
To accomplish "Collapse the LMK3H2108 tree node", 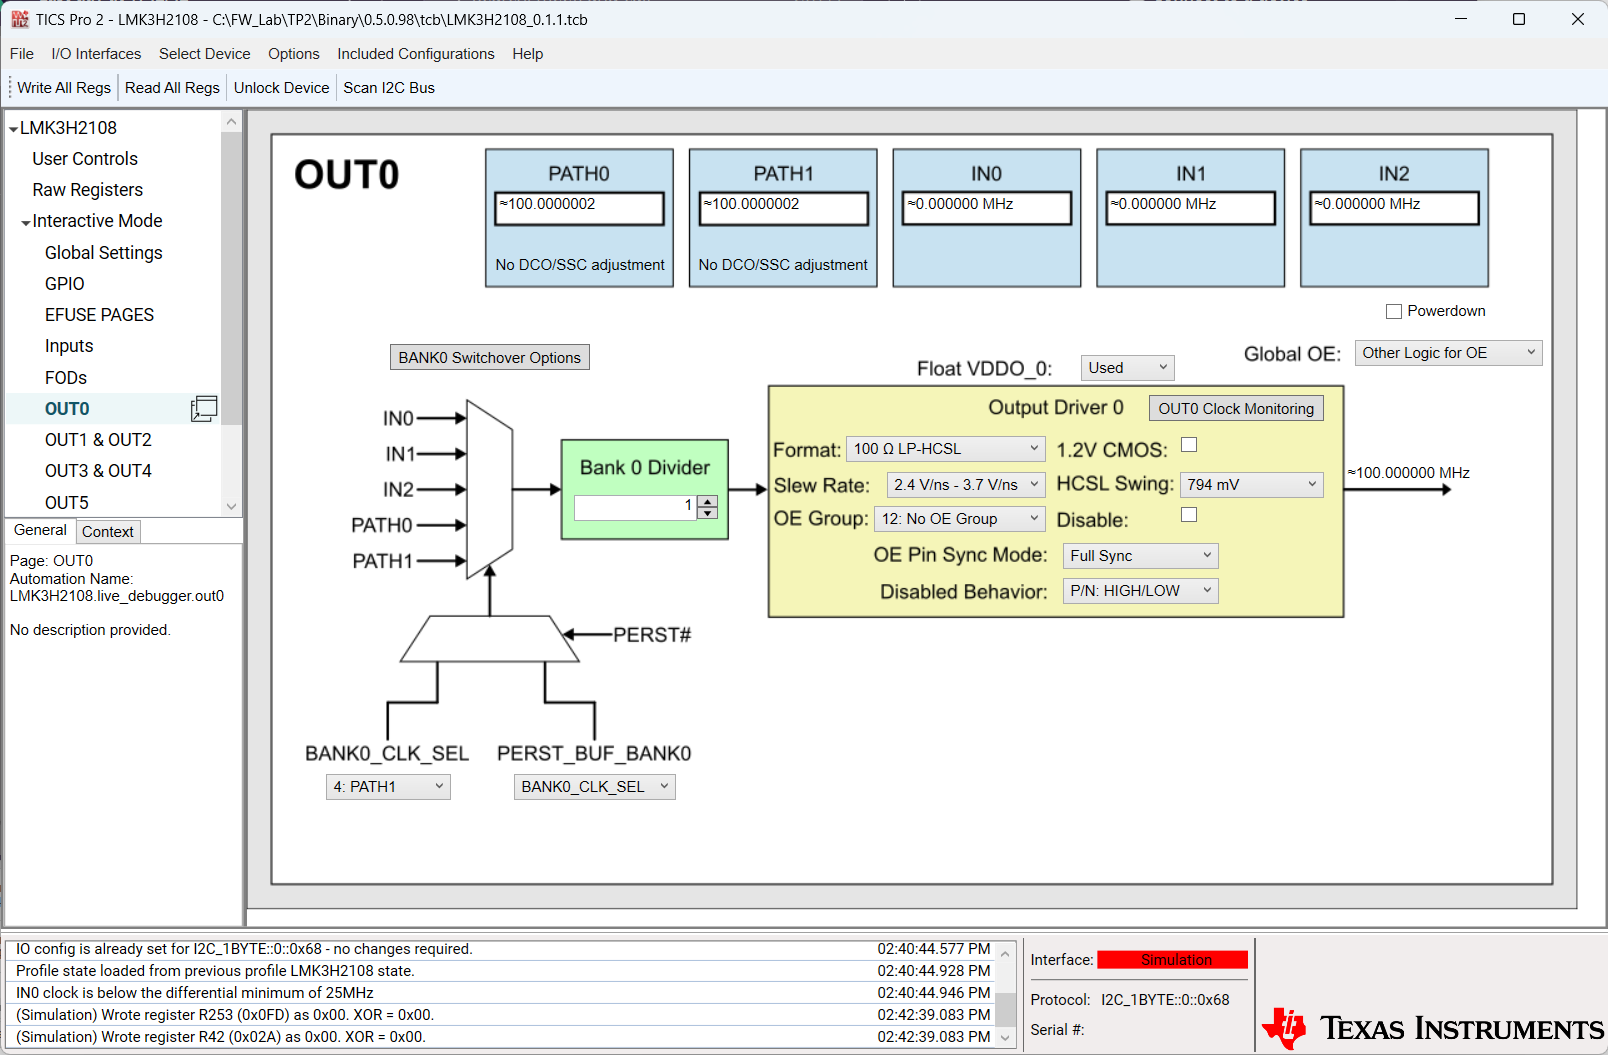I will (x=13, y=129).
